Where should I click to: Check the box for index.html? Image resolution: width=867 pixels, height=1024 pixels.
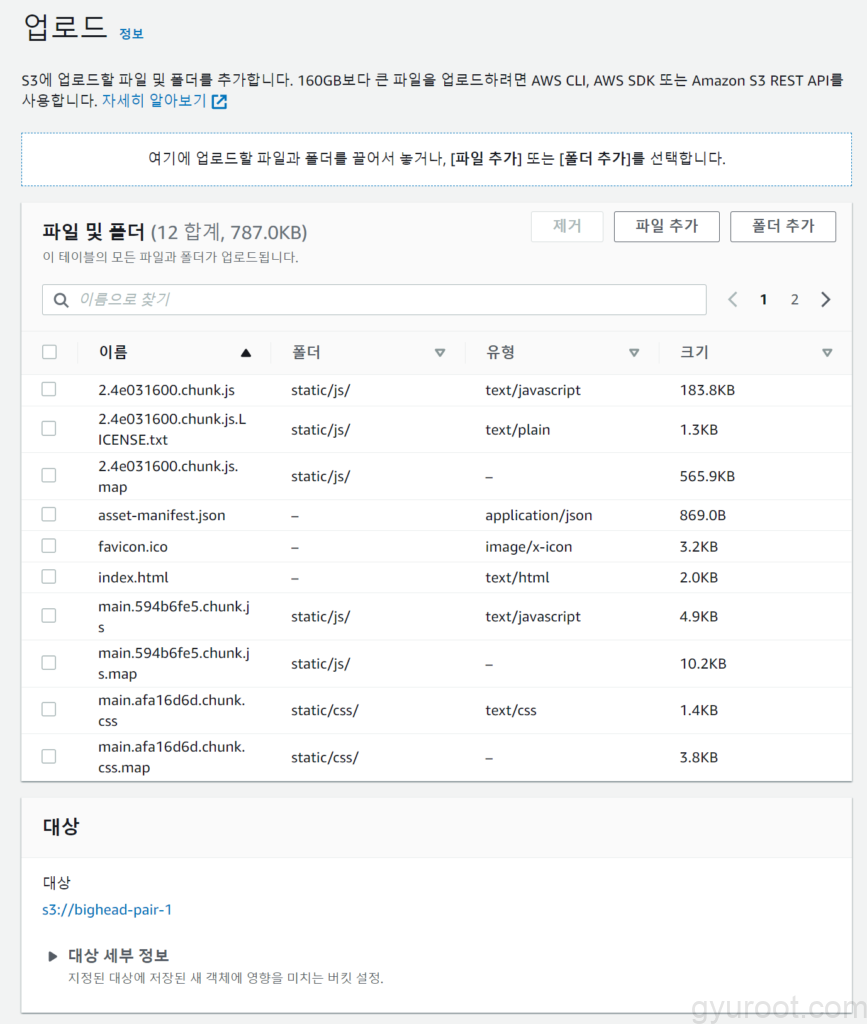click(x=49, y=577)
